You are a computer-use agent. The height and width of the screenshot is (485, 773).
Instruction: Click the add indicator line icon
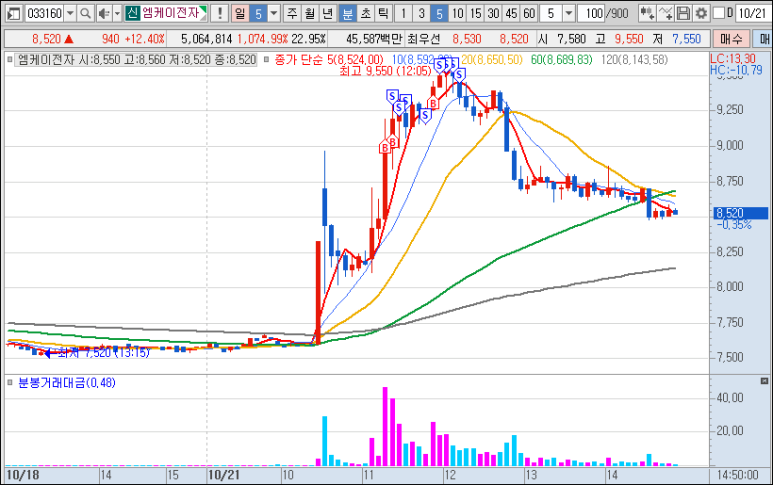click(665, 13)
